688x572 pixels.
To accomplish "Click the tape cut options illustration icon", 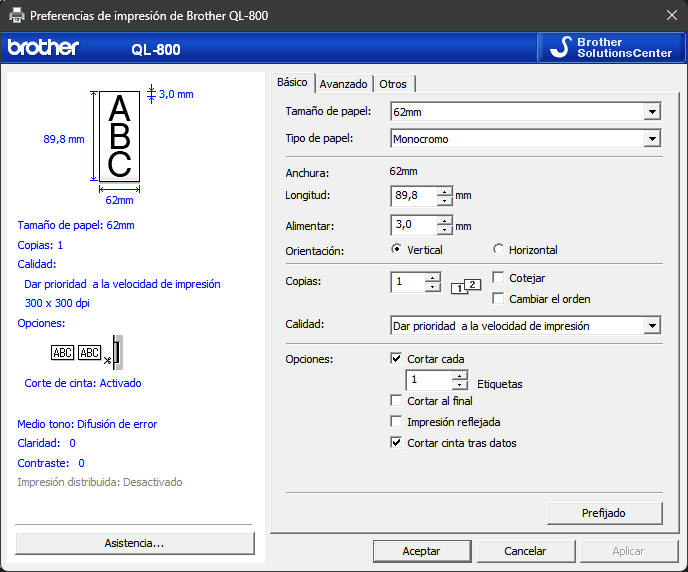I will pyautogui.click(x=87, y=352).
